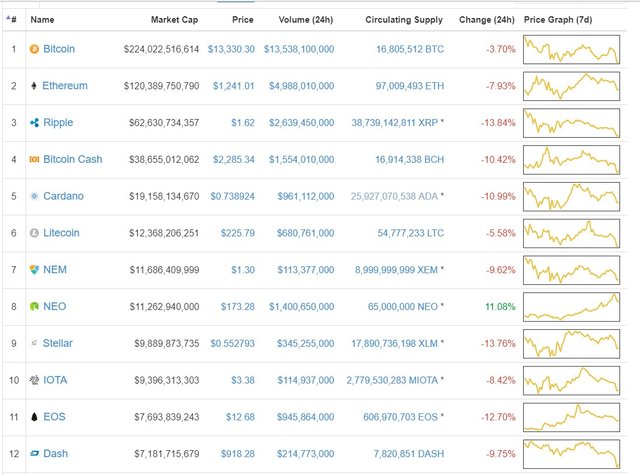Open the Cardano name link
The image size is (640, 475).
pyautogui.click(x=63, y=196)
